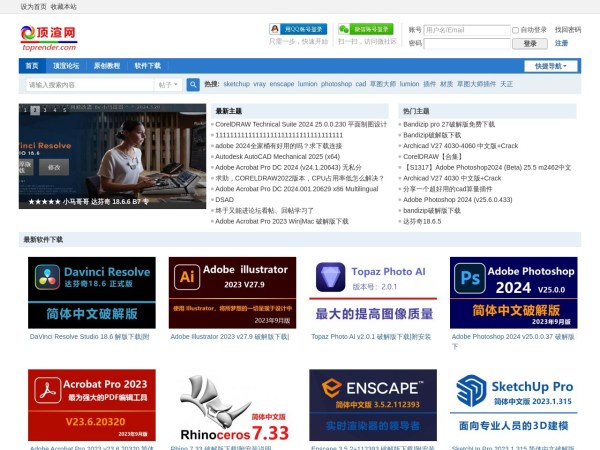Select slide 4 in the banner carousel
This screenshot has width=600, height=450.
pos(55,110)
